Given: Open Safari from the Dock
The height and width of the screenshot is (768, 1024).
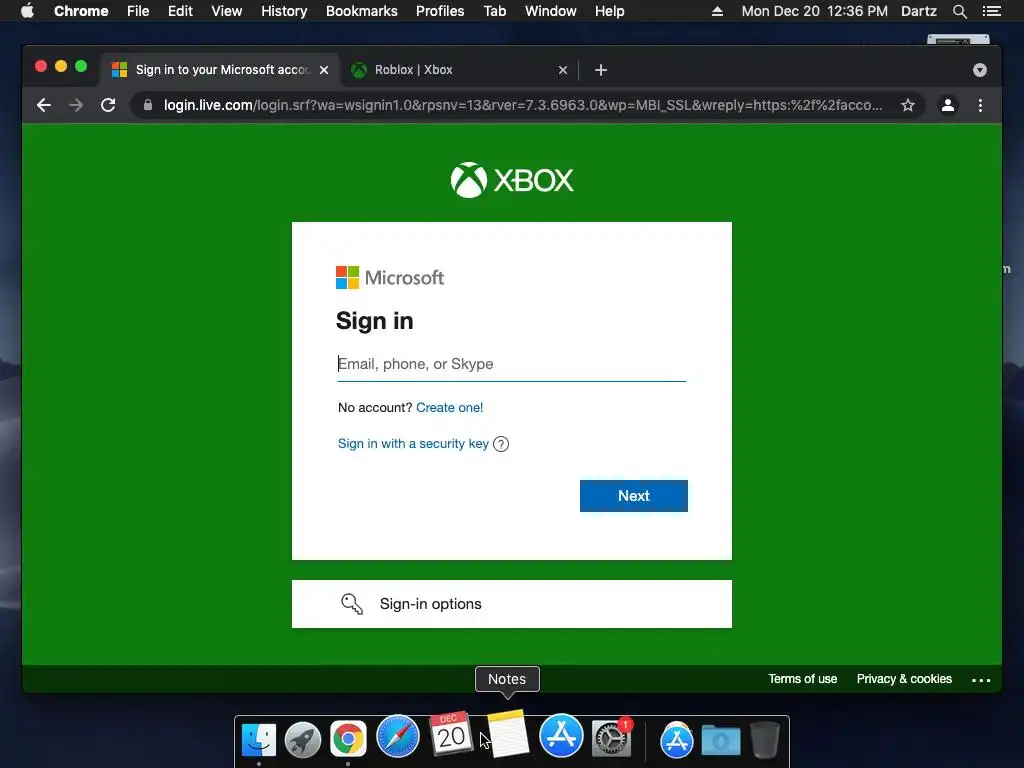Looking at the screenshot, I should pyautogui.click(x=398, y=736).
